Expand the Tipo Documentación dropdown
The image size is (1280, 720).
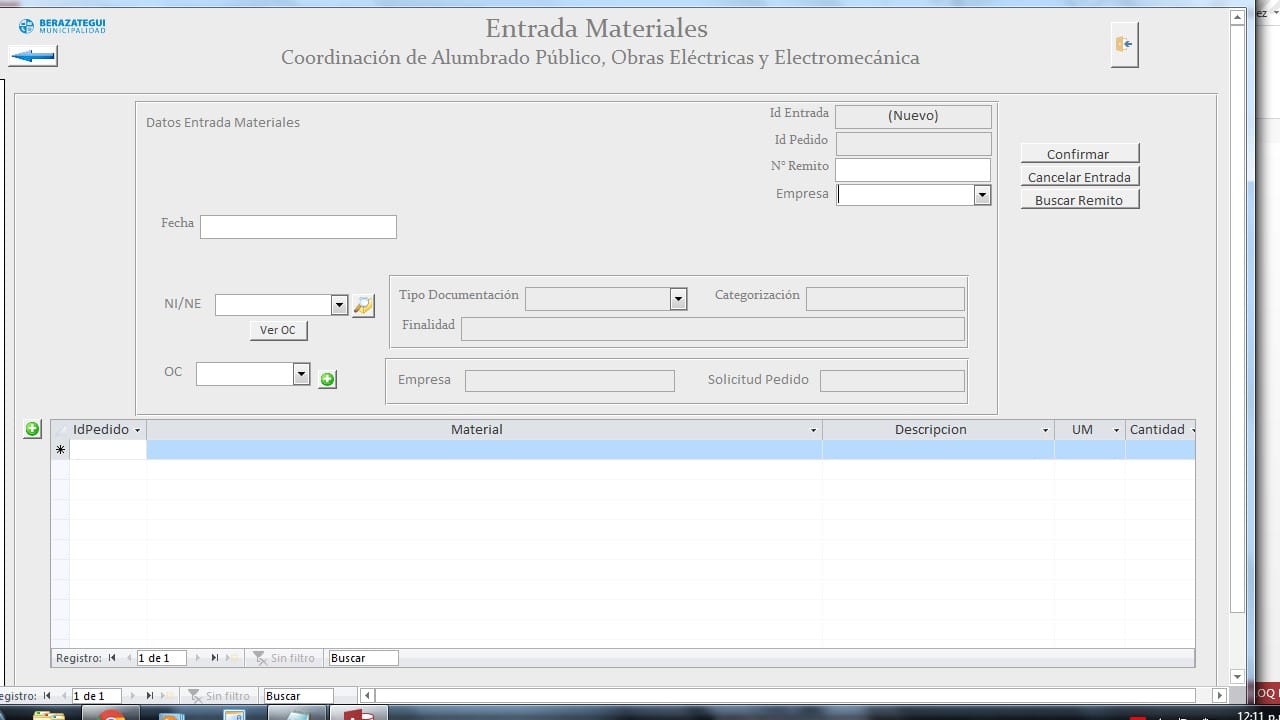(x=678, y=299)
